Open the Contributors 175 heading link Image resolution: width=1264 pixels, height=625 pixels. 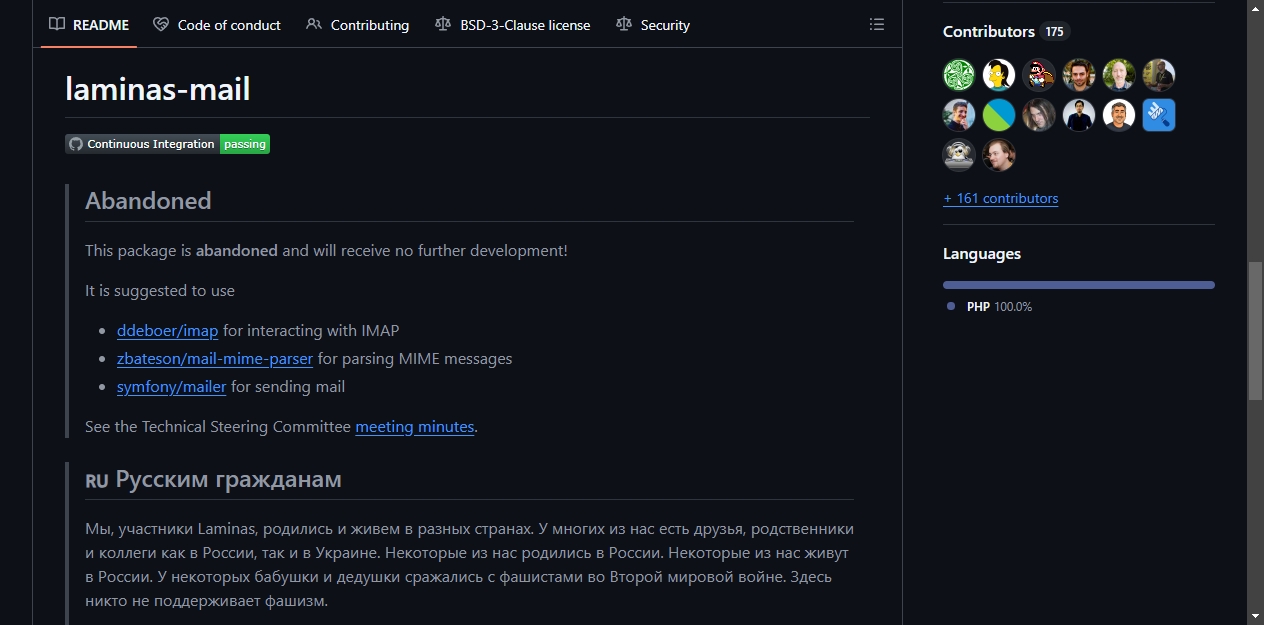[1005, 31]
